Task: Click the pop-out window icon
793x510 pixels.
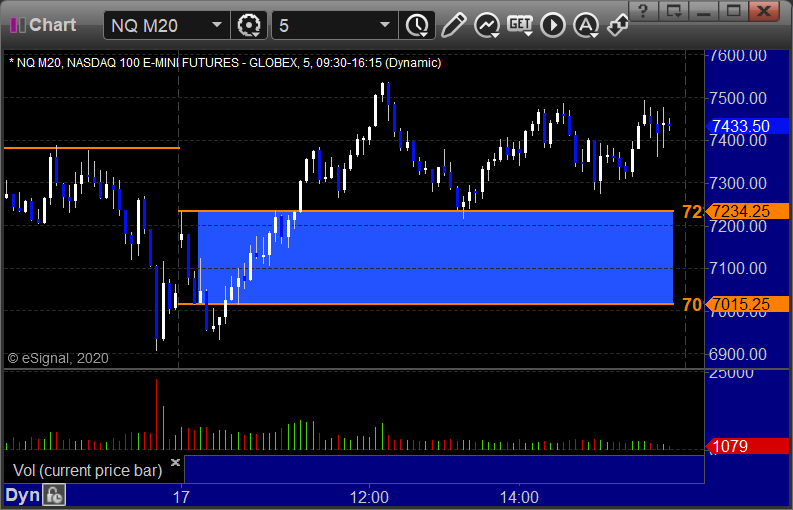Action: [x=673, y=11]
